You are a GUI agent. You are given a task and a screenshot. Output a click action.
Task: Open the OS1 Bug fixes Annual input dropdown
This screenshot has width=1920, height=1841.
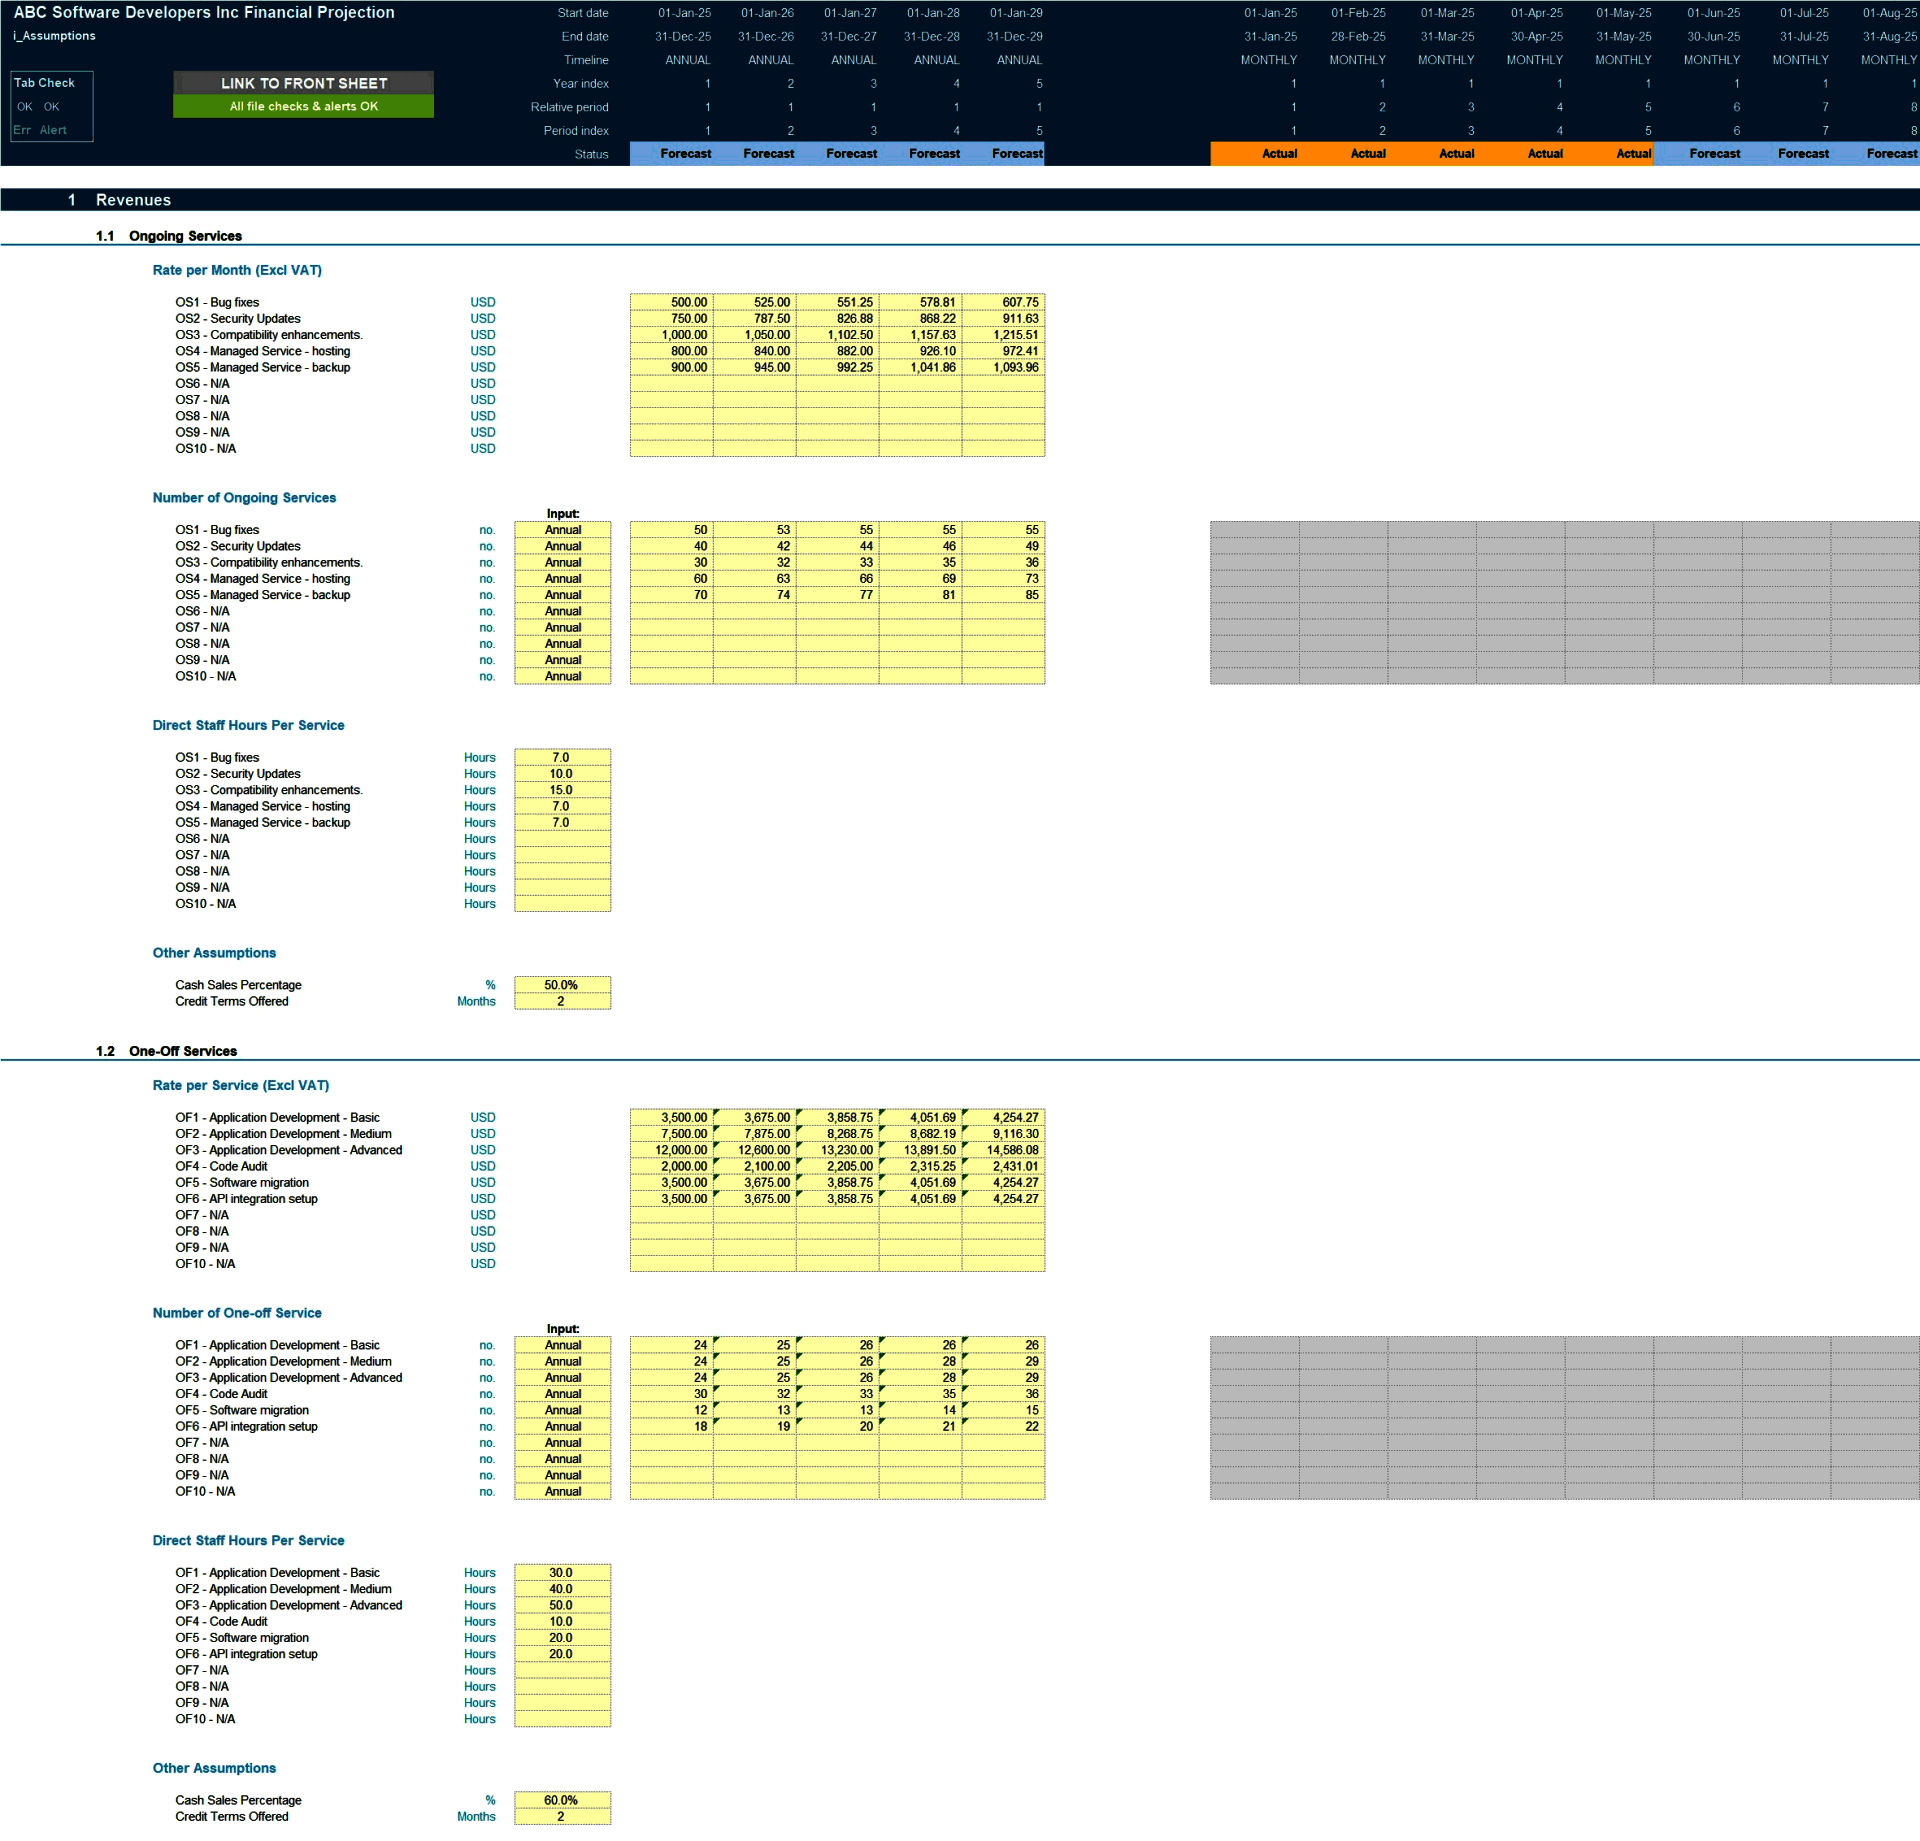point(563,530)
